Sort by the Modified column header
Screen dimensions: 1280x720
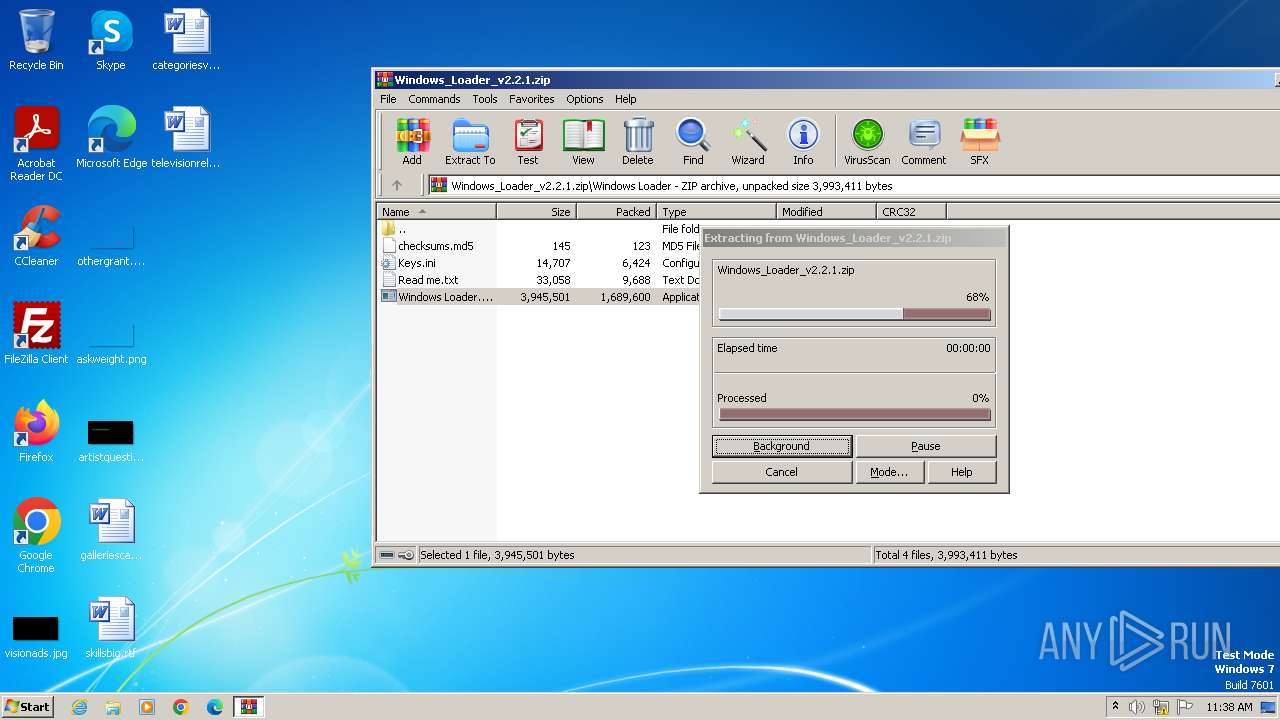click(x=826, y=211)
